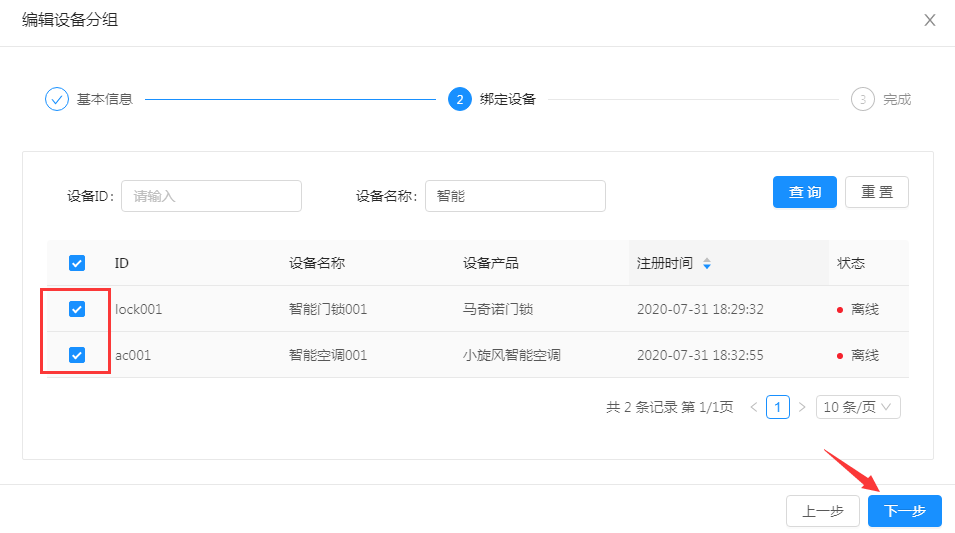Uncheck the lock001 device checkbox
Image resolution: width=955 pixels, height=533 pixels.
(x=77, y=309)
